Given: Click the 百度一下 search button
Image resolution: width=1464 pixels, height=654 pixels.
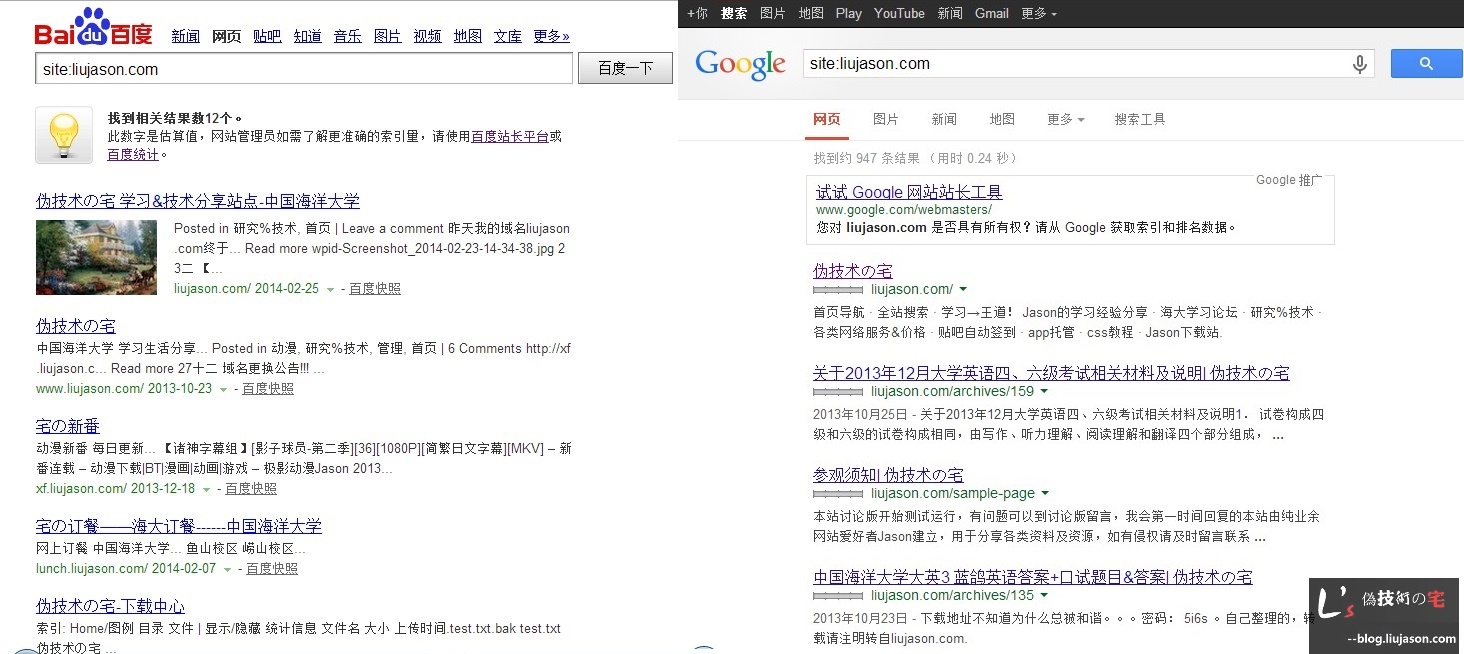Looking at the screenshot, I should pos(625,69).
